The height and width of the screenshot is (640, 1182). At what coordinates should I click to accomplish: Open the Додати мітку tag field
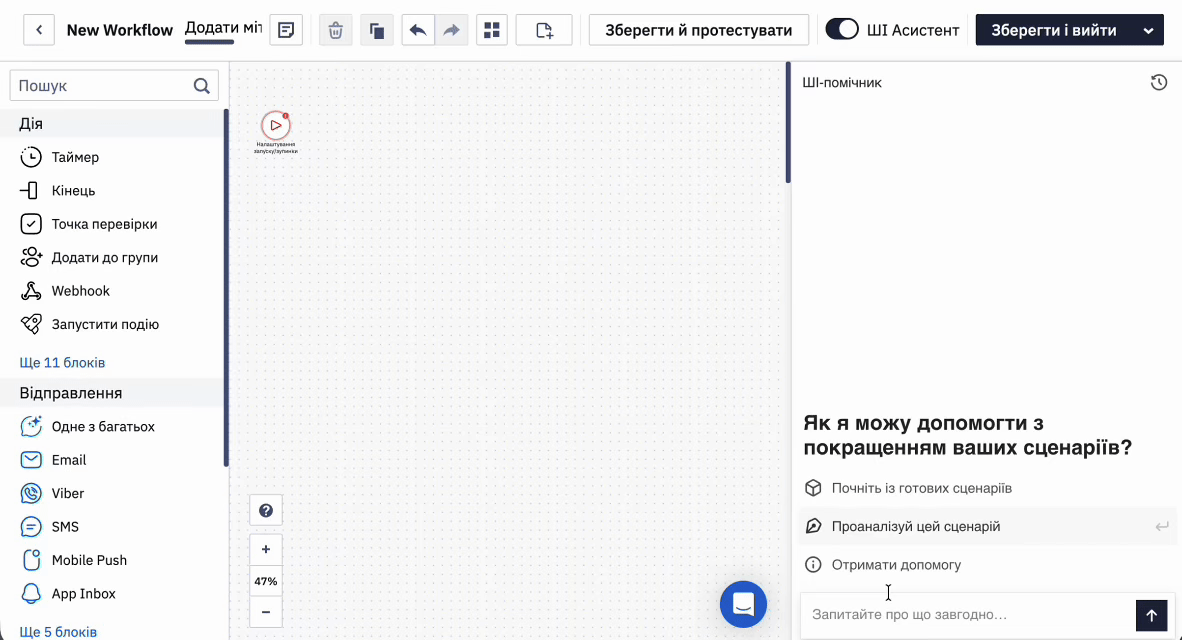pyautogui.click(x=223, y=29)
